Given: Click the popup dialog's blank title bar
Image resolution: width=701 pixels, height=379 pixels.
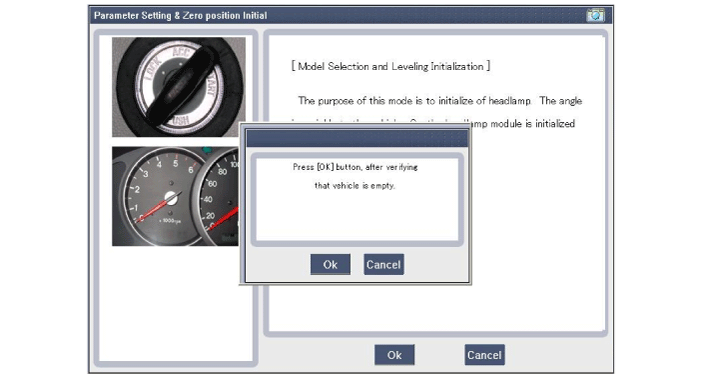Looking at the screenshot, I should [x=357, y=138].
